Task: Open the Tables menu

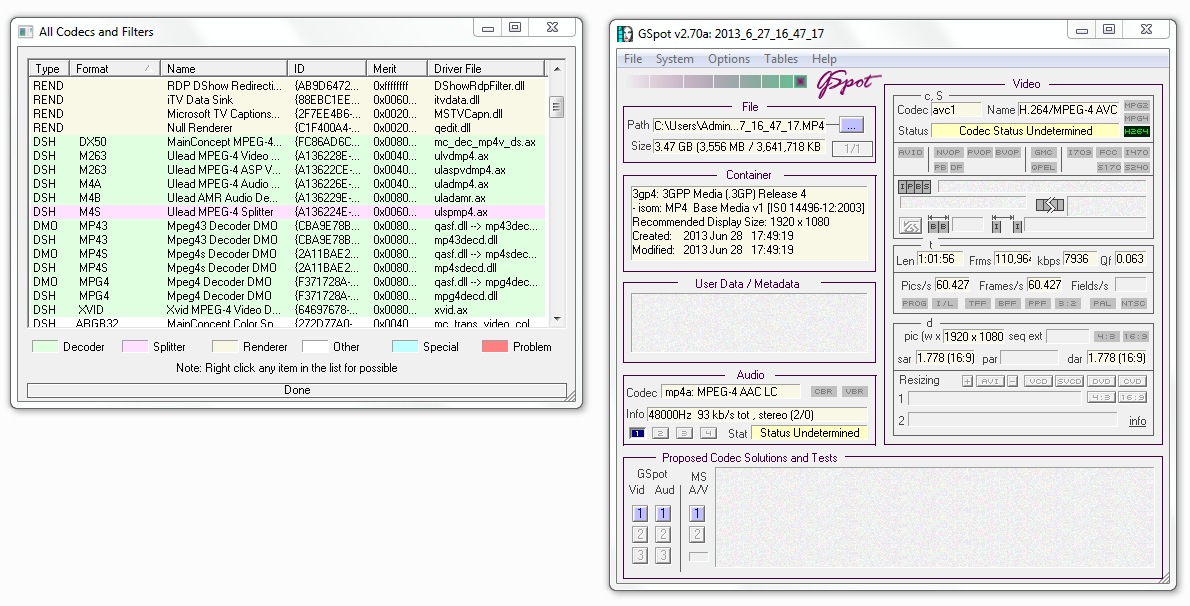Action: pyautogui.click(x=781, y=59)
